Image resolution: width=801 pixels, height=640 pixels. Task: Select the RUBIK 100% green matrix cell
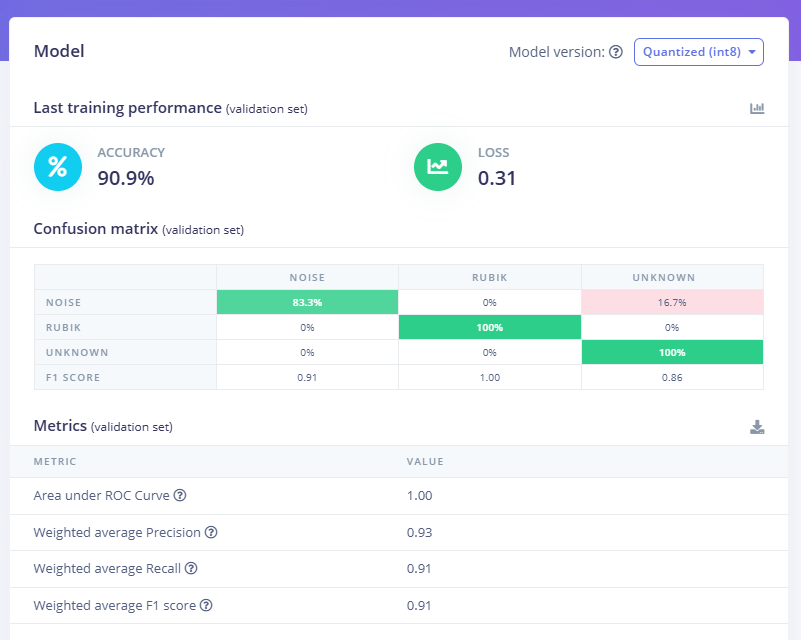[x=489, y=327]
